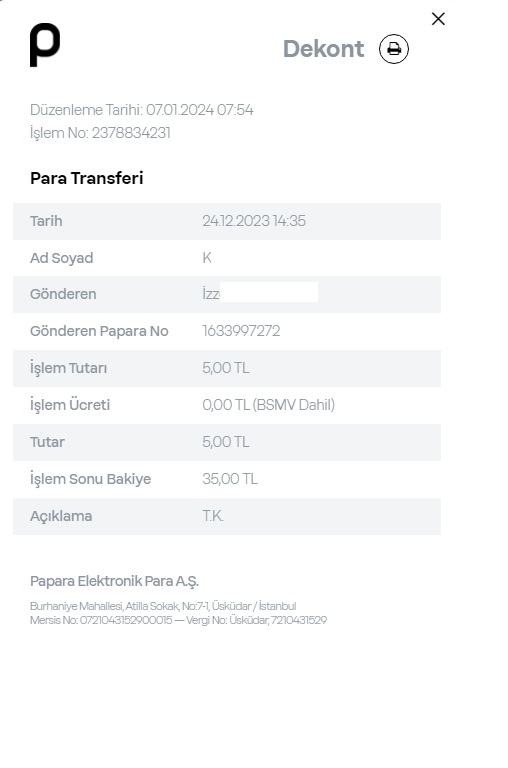Click the Dekont heading
The height and width of the screenshot is (768, 508).
pos(323,49)
